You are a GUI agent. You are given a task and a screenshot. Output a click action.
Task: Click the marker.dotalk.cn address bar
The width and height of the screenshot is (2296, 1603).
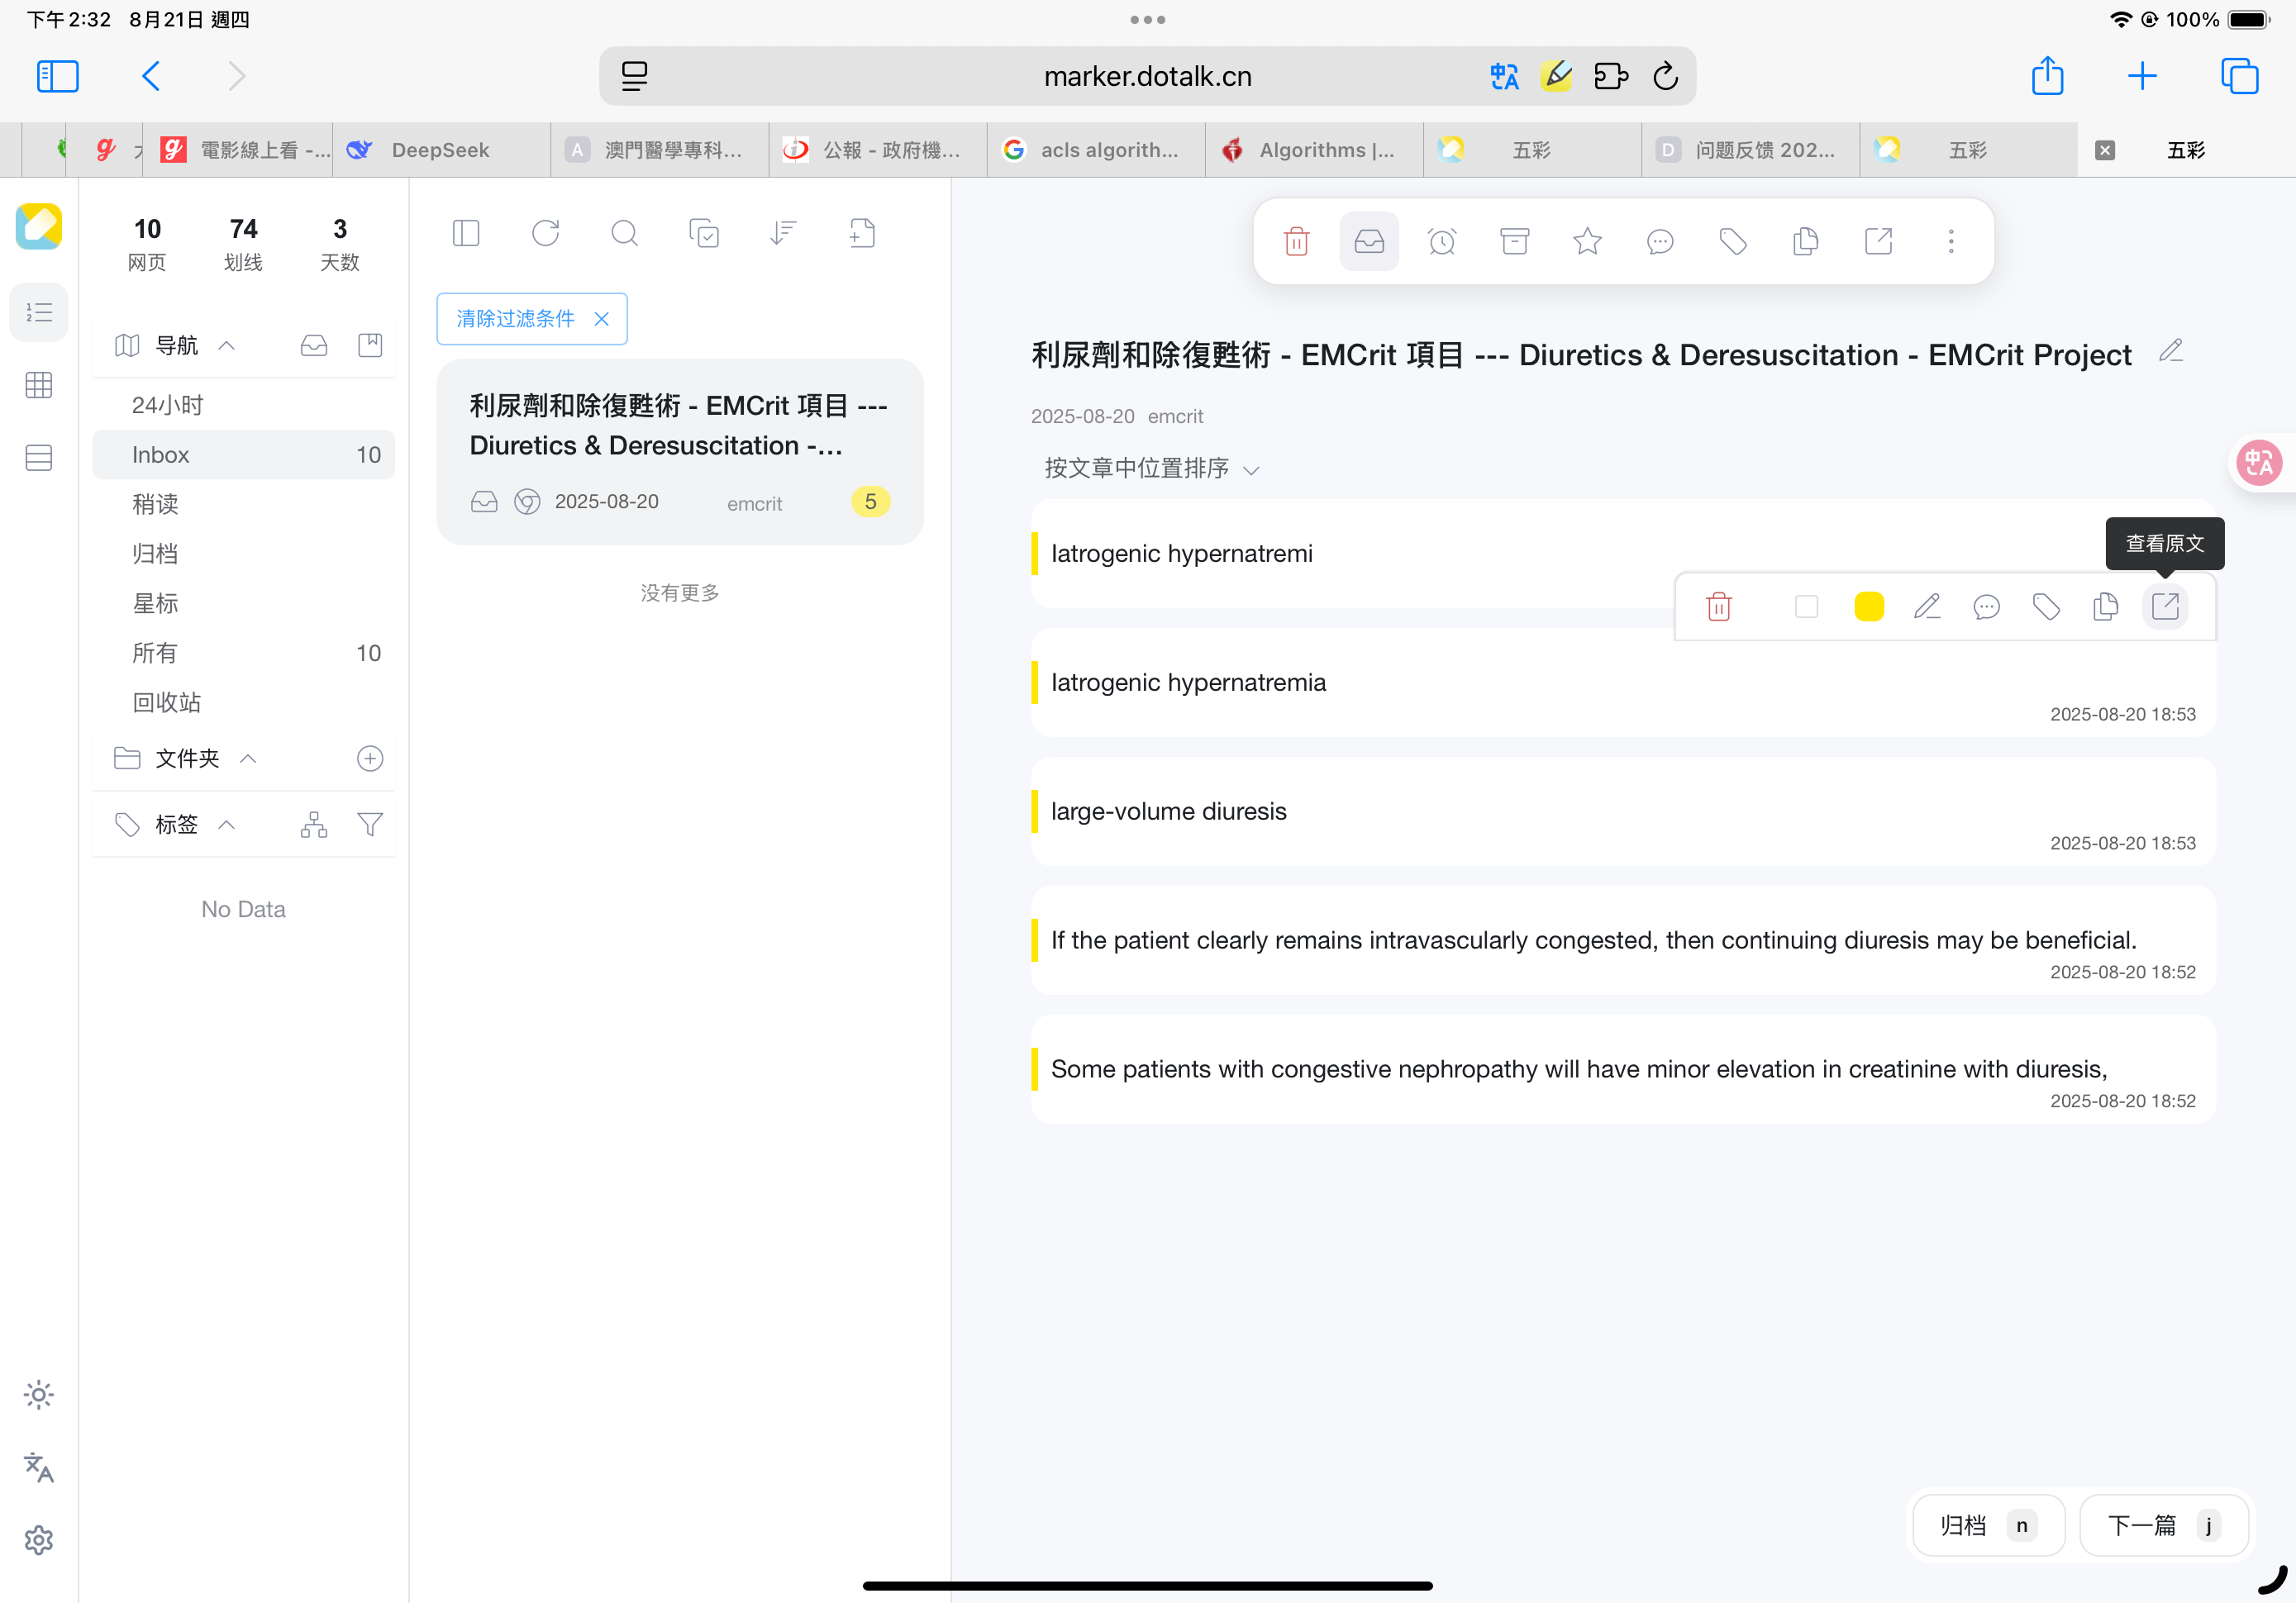pyautogui.click(x=1147, y=76)
